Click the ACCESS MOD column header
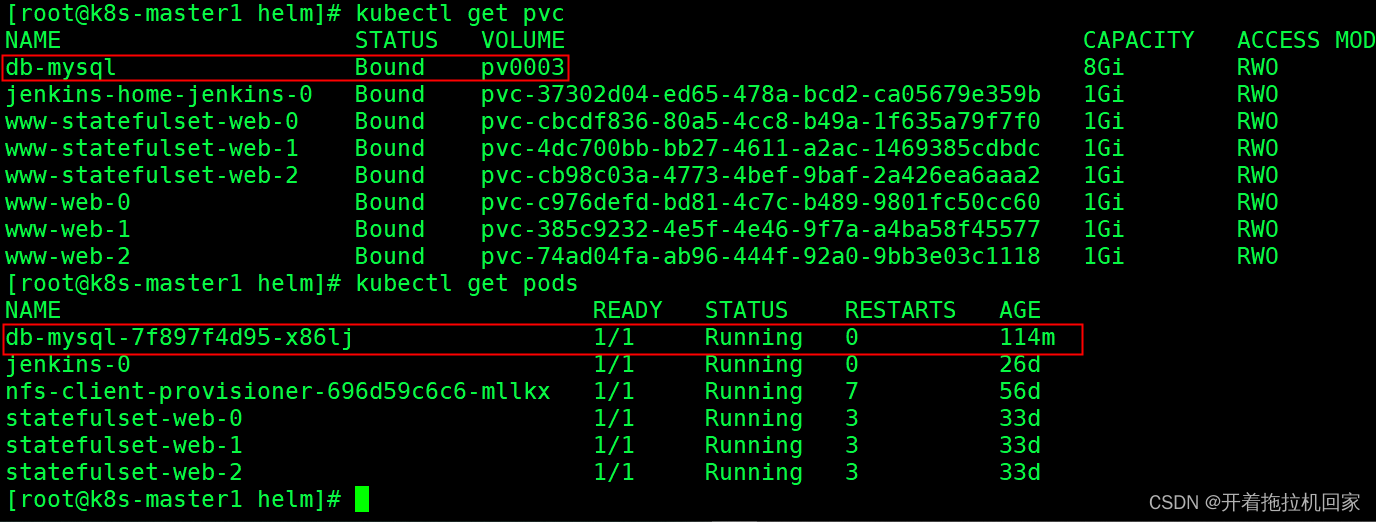The height and width of the screenshot is (522, 1376). [x=1306, y=40]
